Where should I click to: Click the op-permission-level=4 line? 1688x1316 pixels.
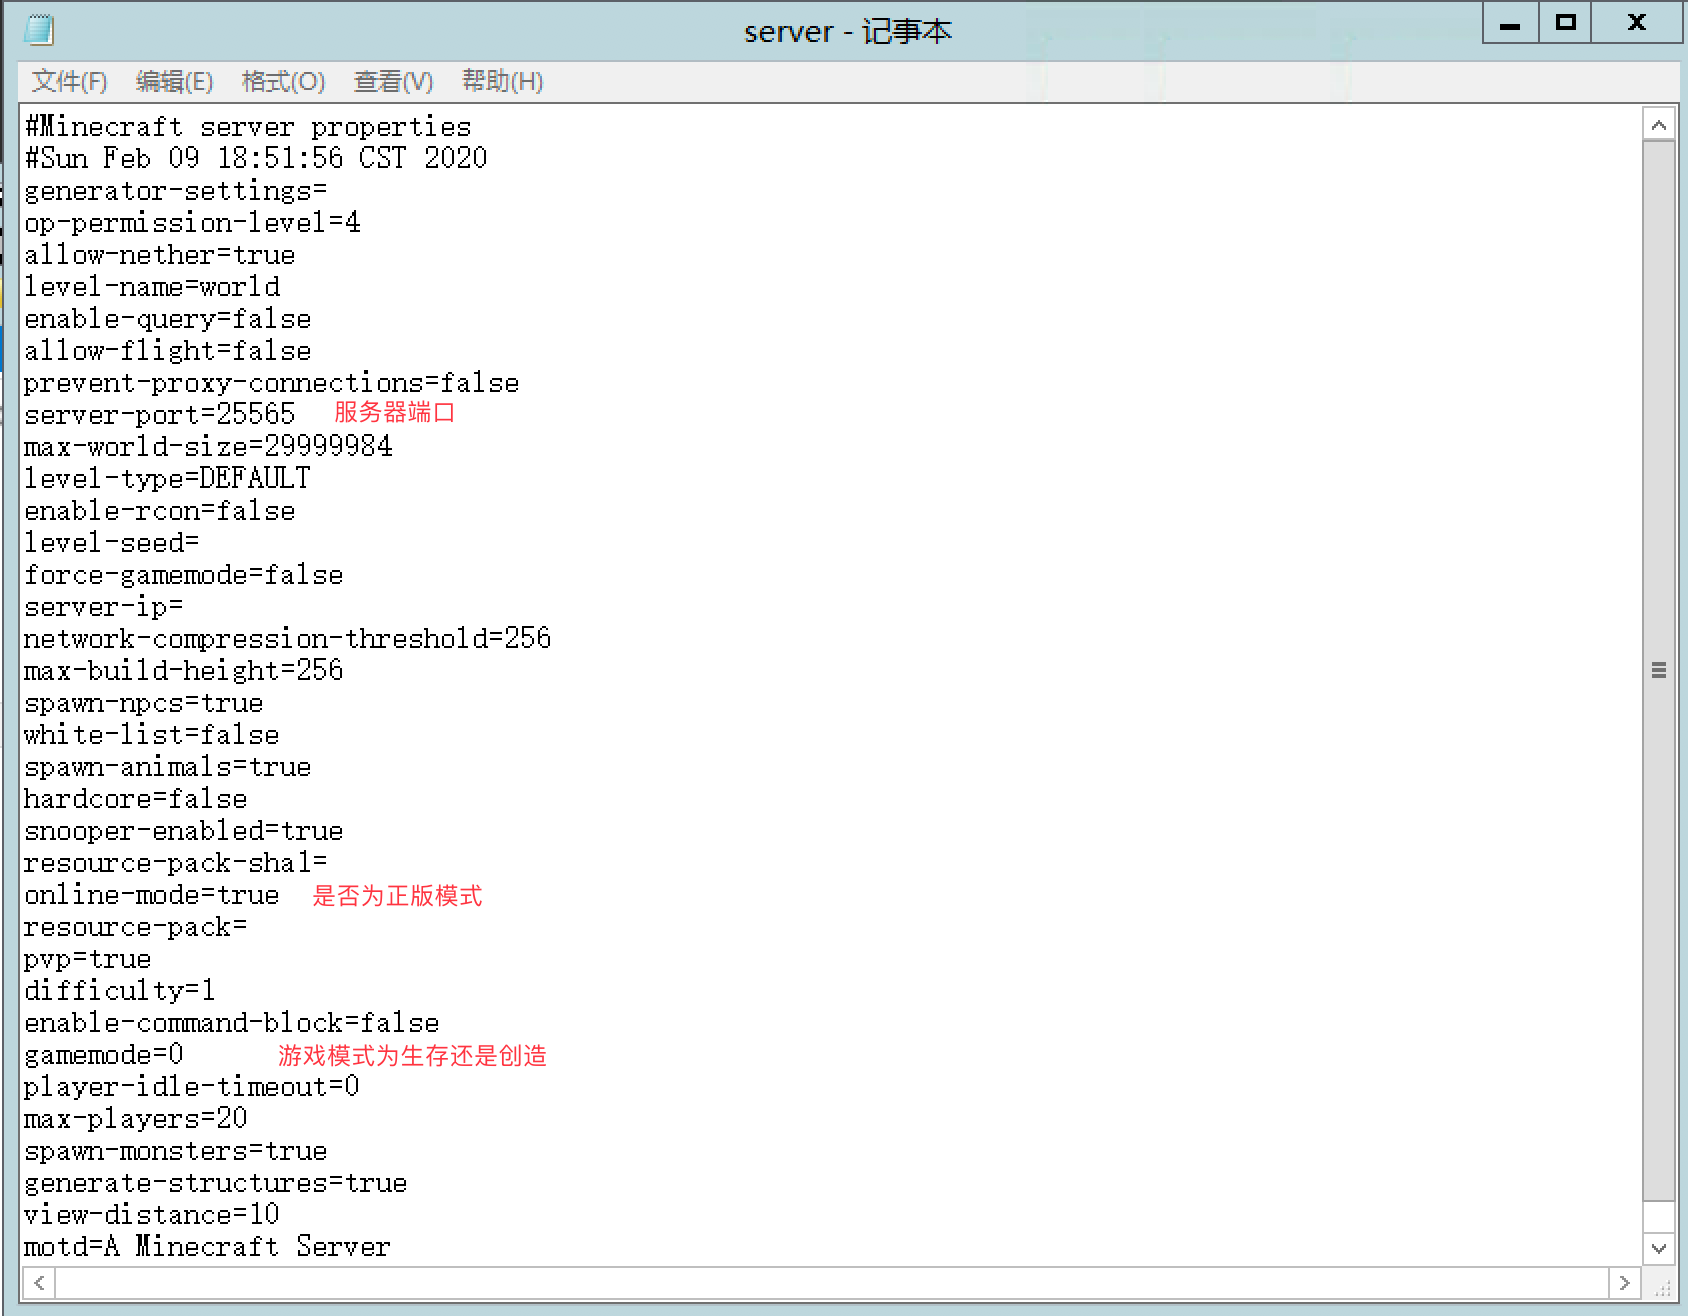coord(192,222)
